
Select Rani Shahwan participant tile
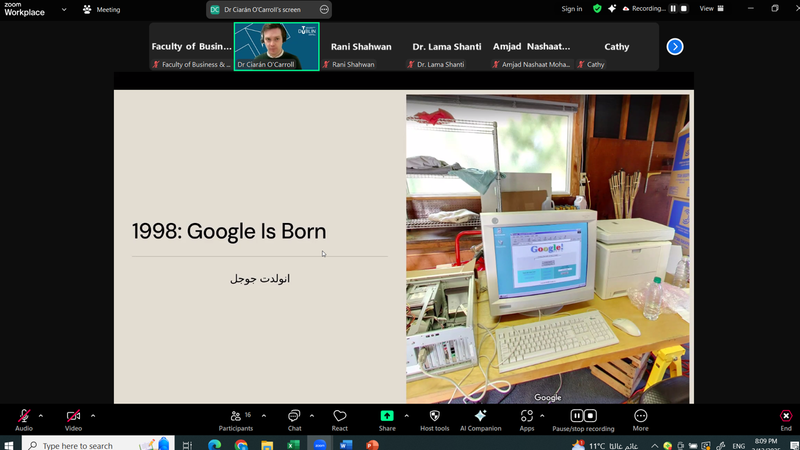coord(361,46)
